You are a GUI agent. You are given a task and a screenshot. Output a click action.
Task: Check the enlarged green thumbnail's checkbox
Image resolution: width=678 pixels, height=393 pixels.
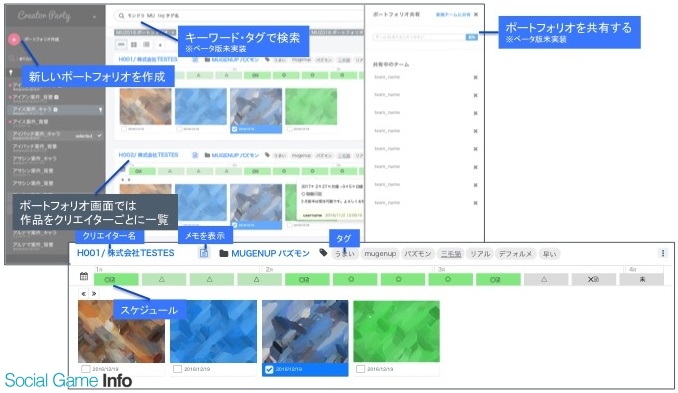tap(361, 369)
